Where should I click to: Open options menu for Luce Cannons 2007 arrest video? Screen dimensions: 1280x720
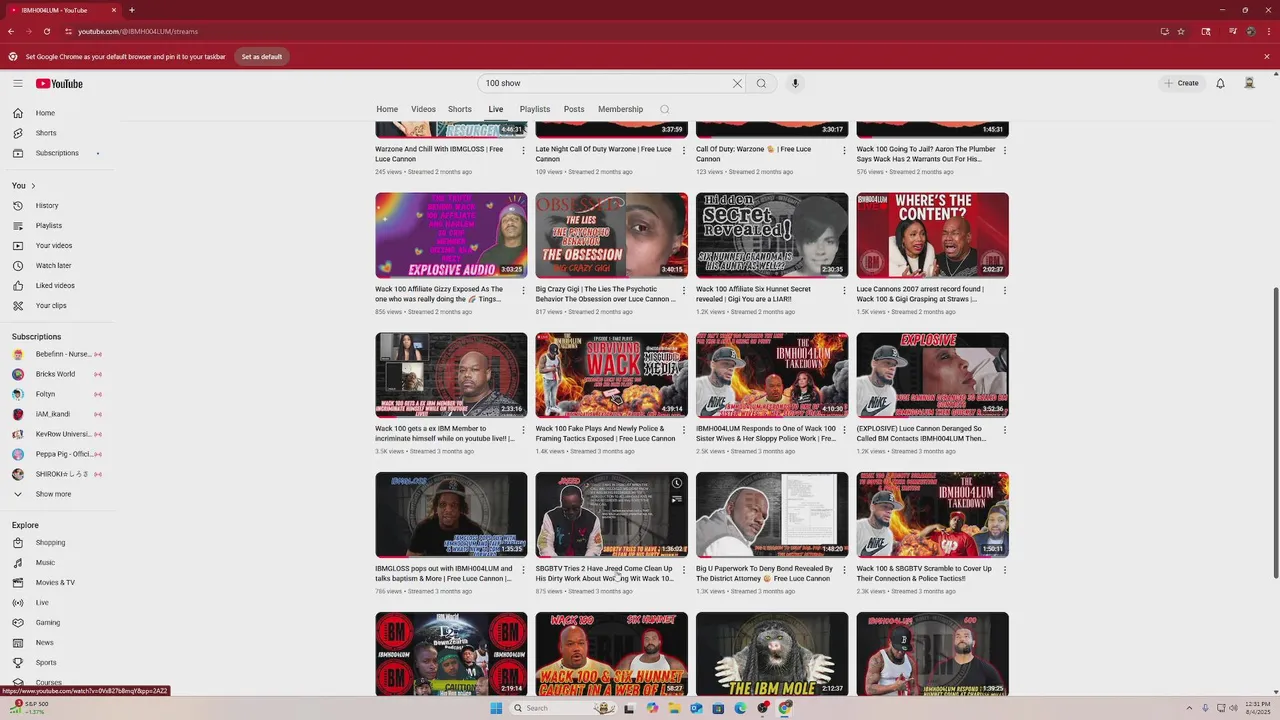pos(1004,290)
